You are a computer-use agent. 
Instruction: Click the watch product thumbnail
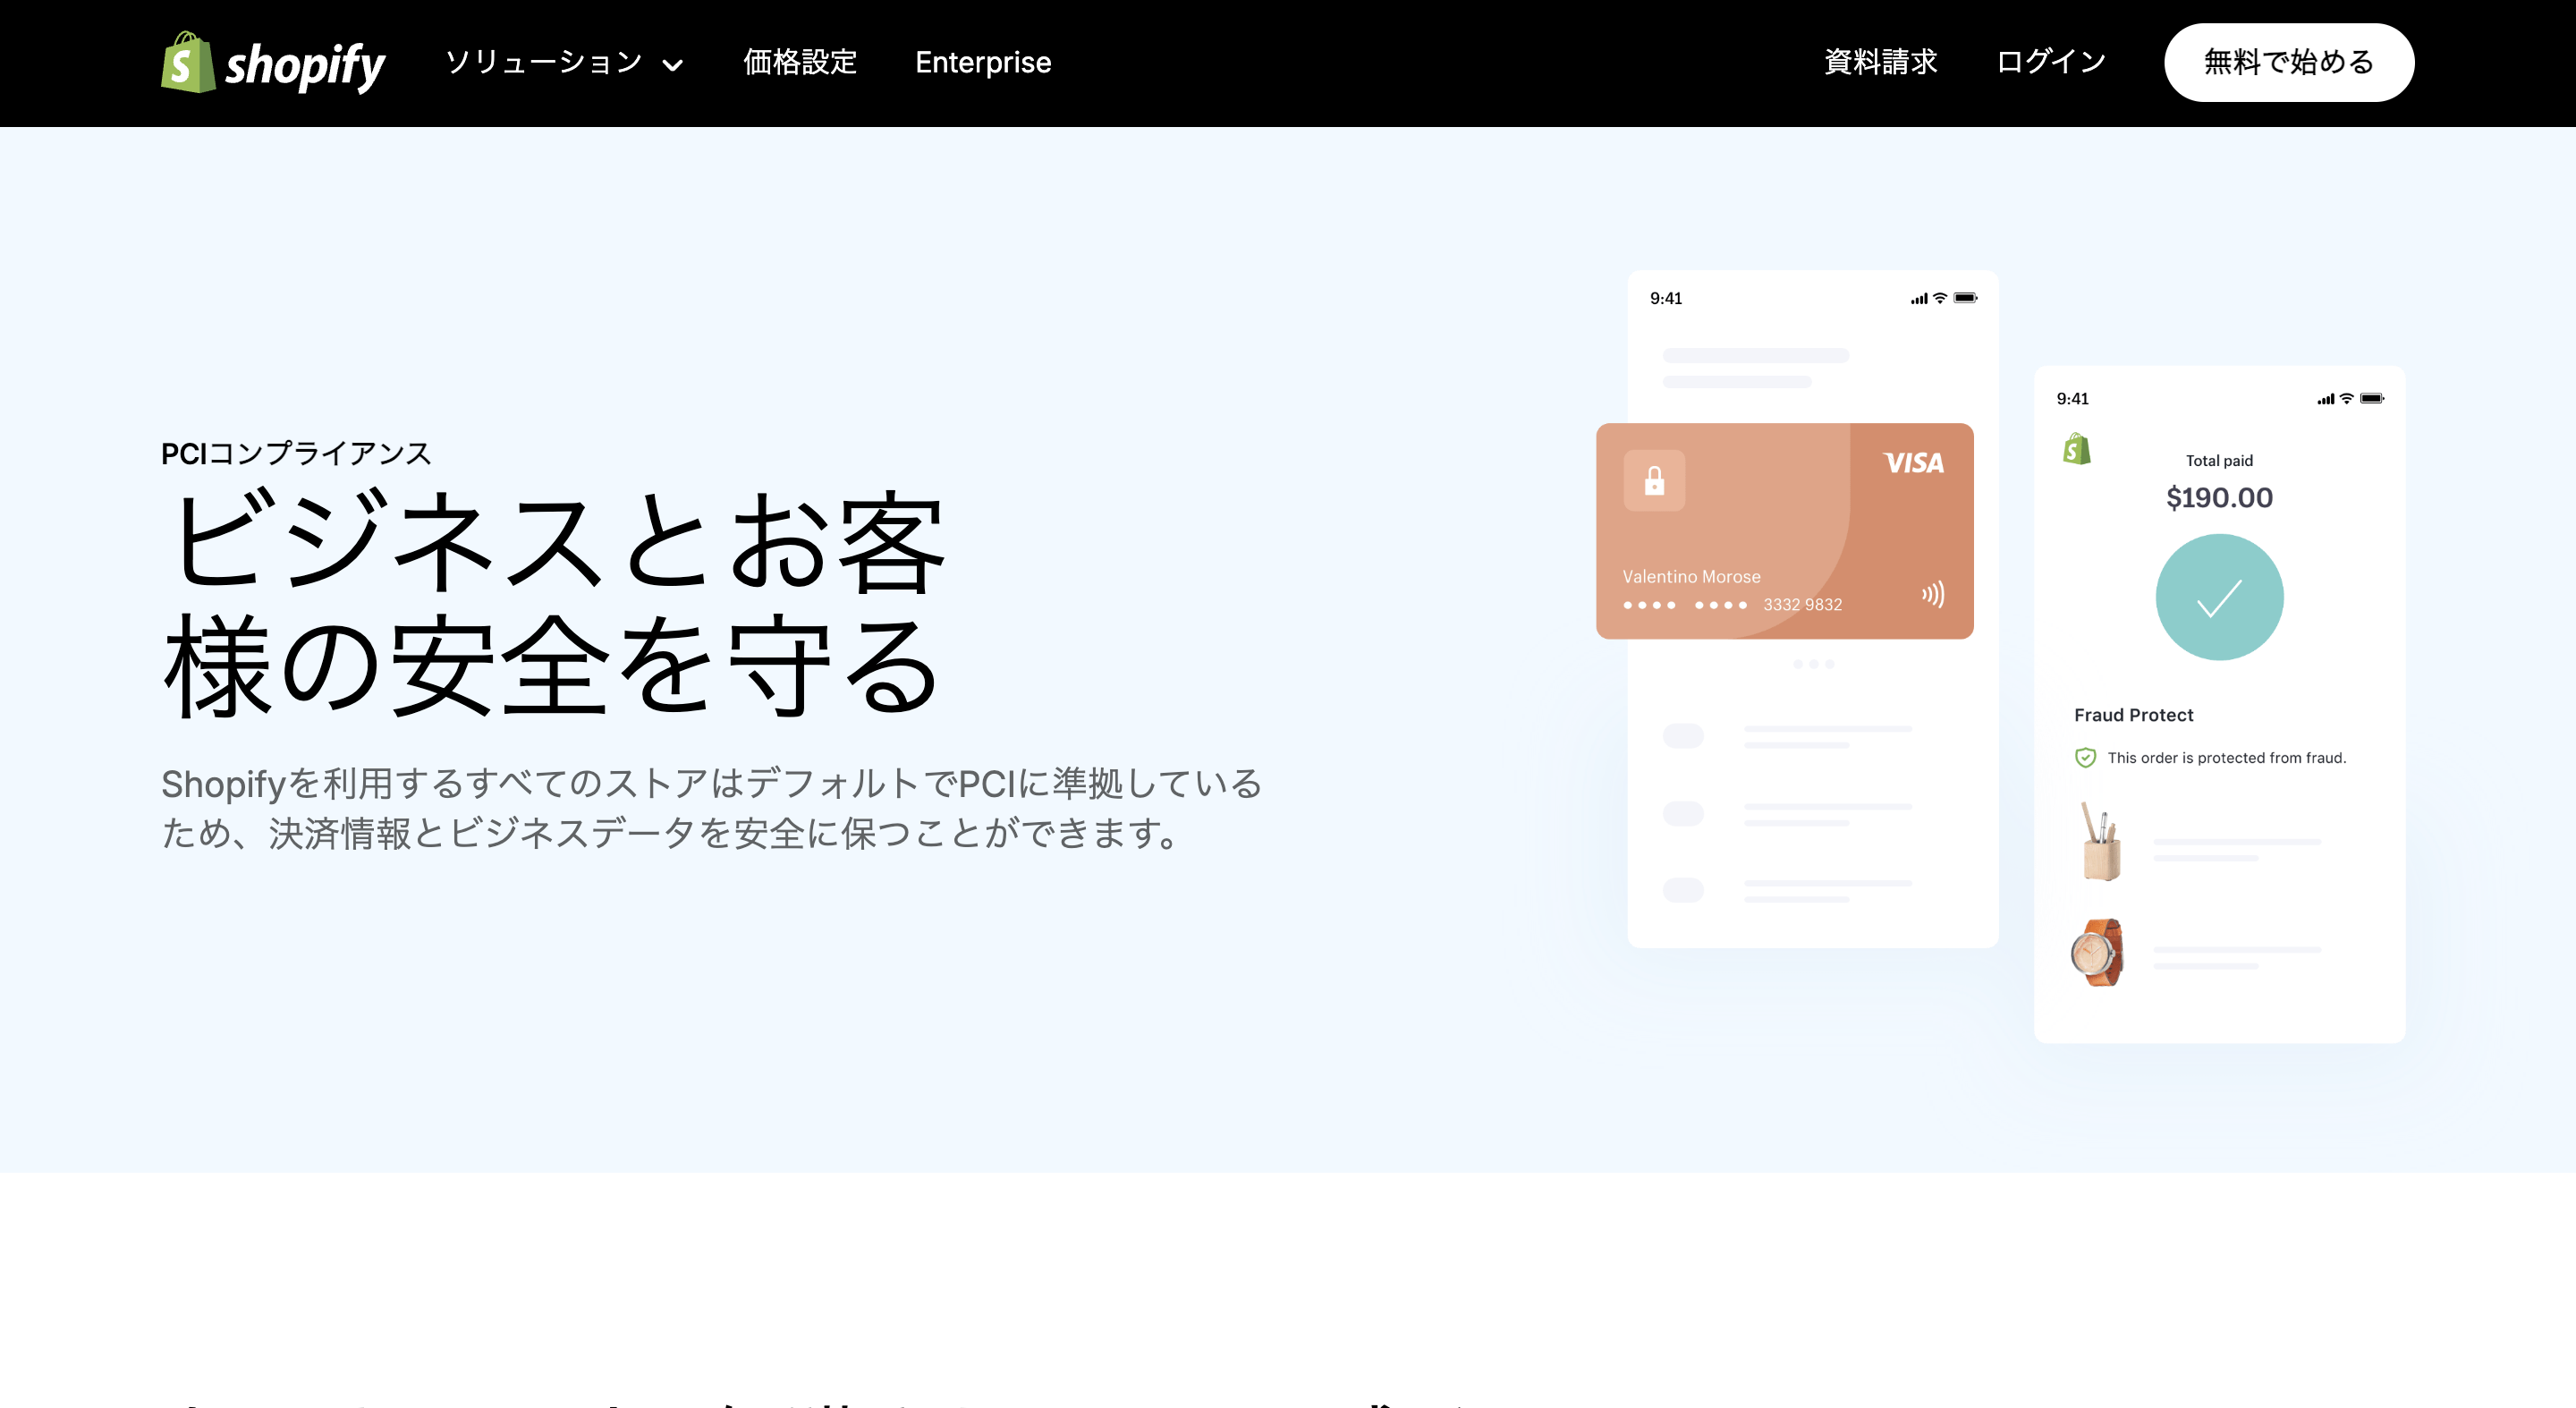click(2100, 953)
